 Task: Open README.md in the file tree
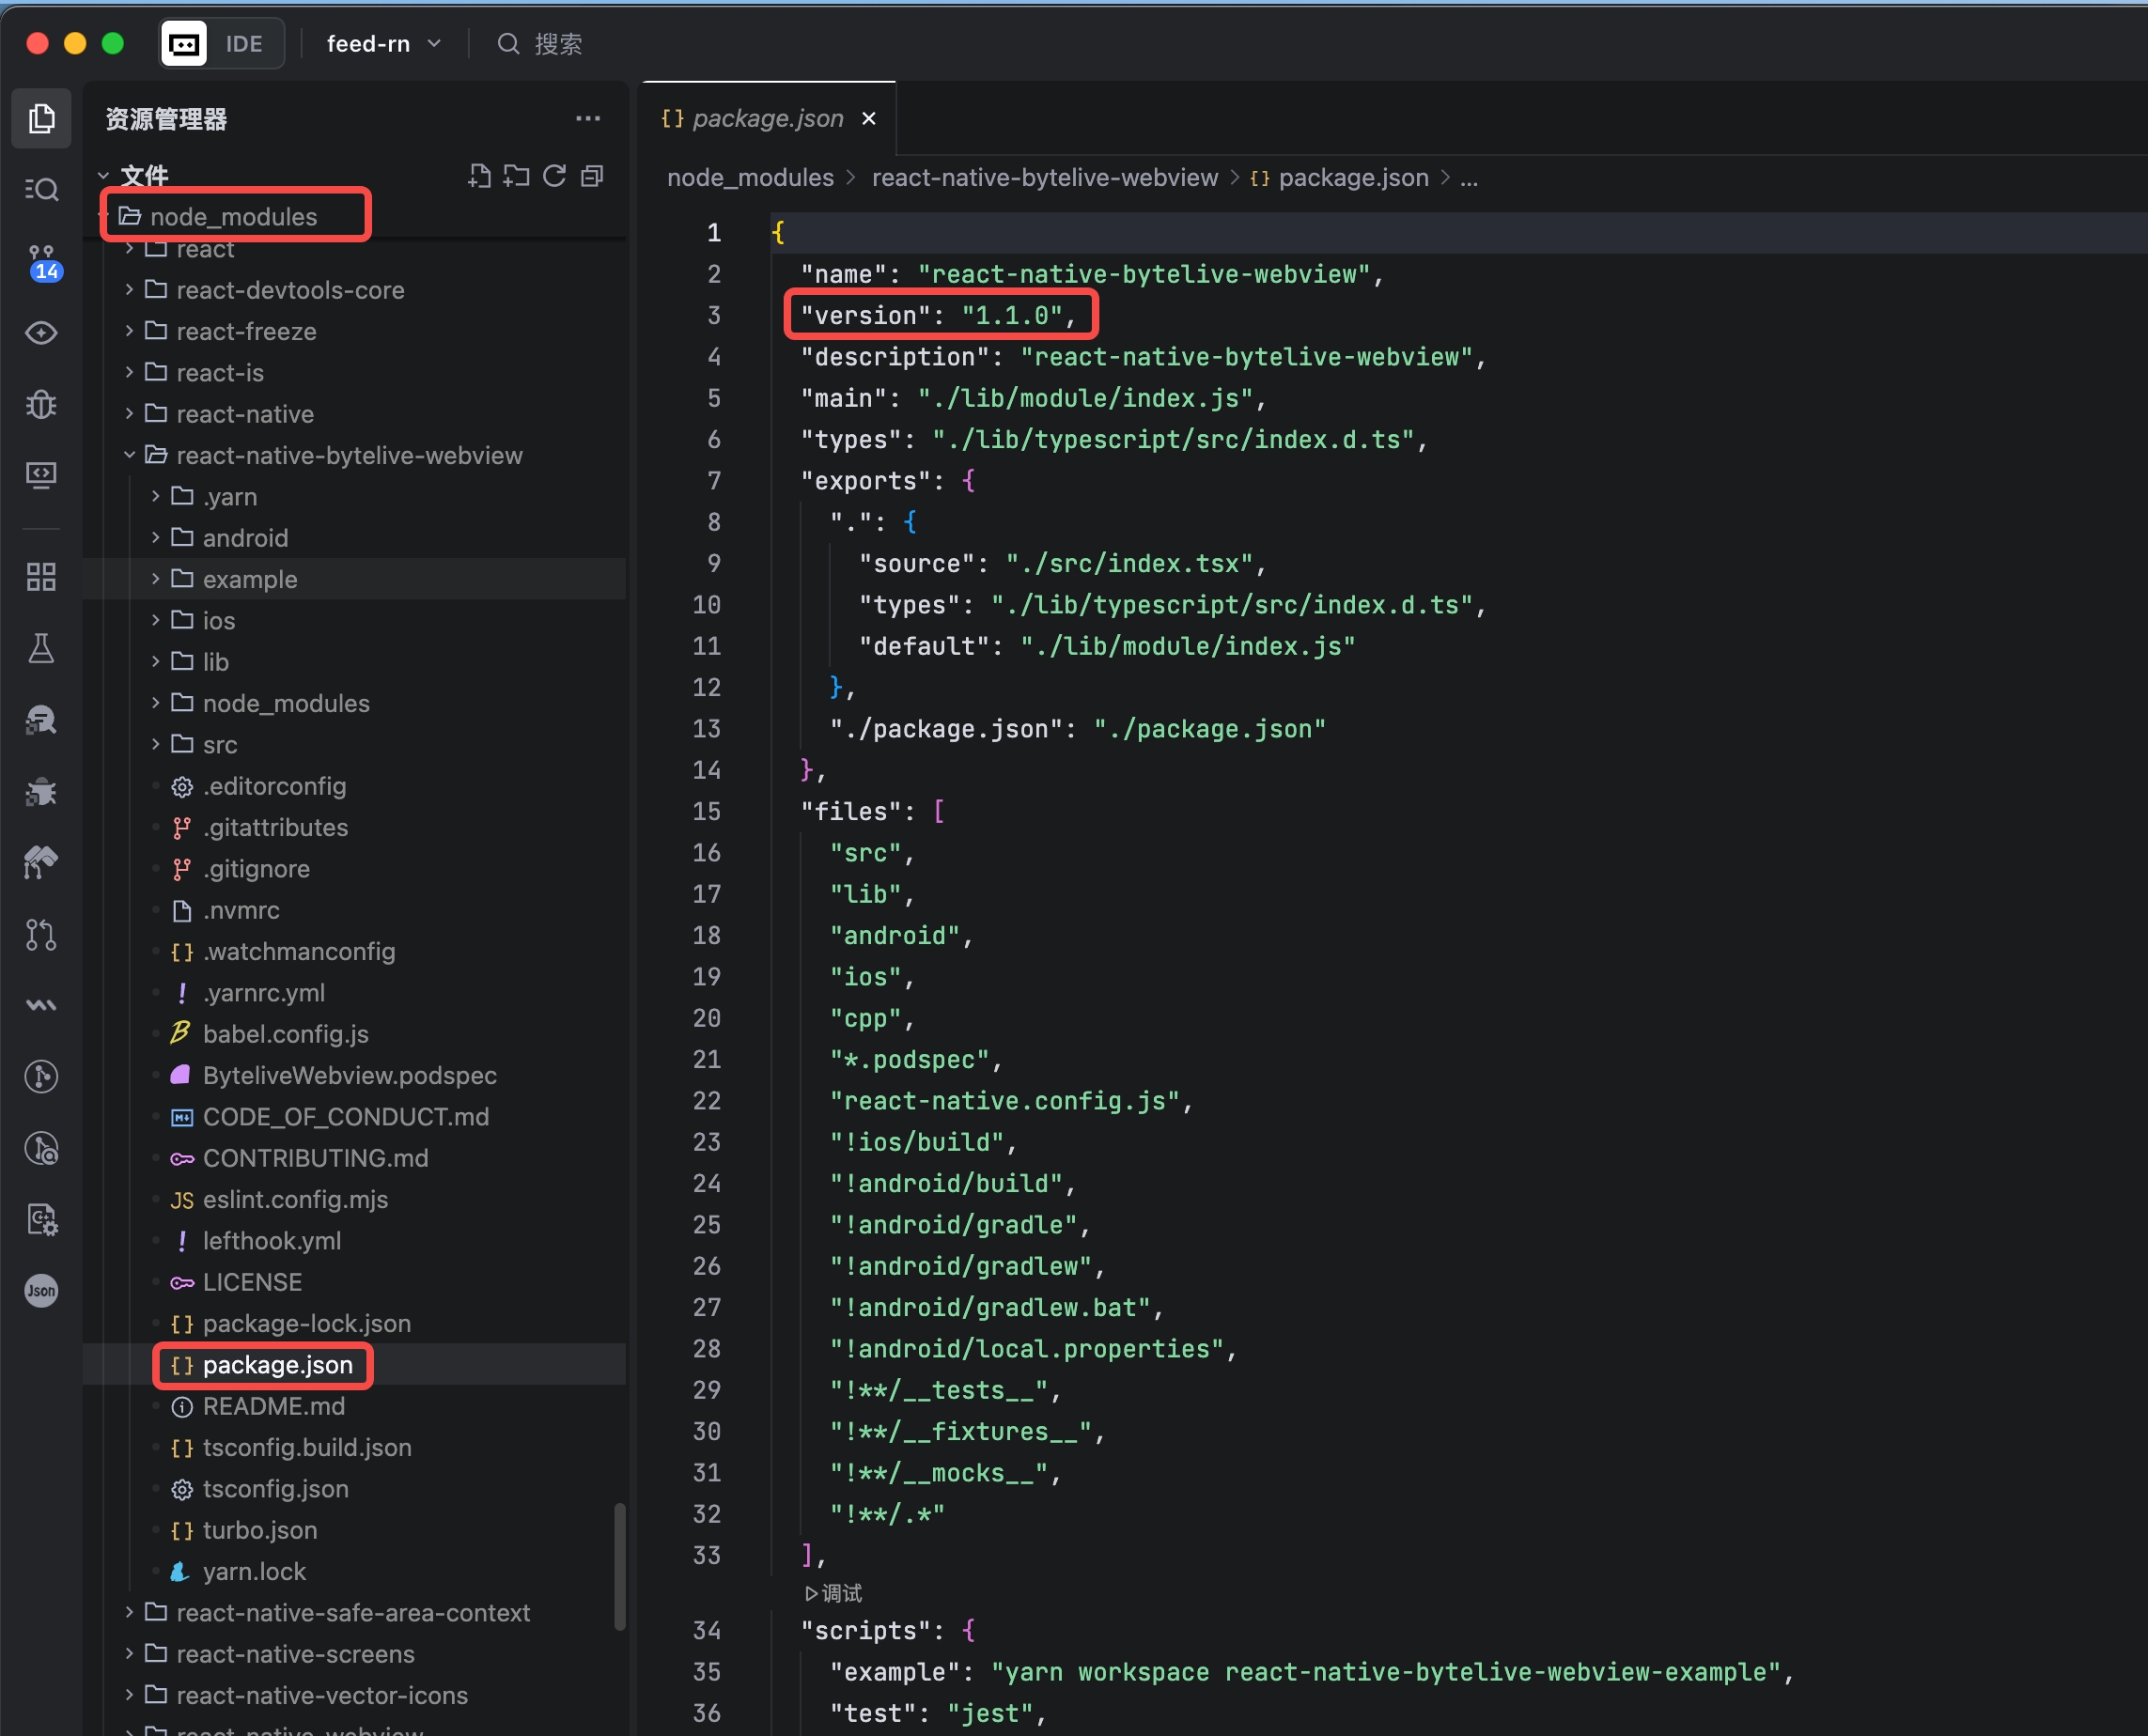tap(273, 1406)
